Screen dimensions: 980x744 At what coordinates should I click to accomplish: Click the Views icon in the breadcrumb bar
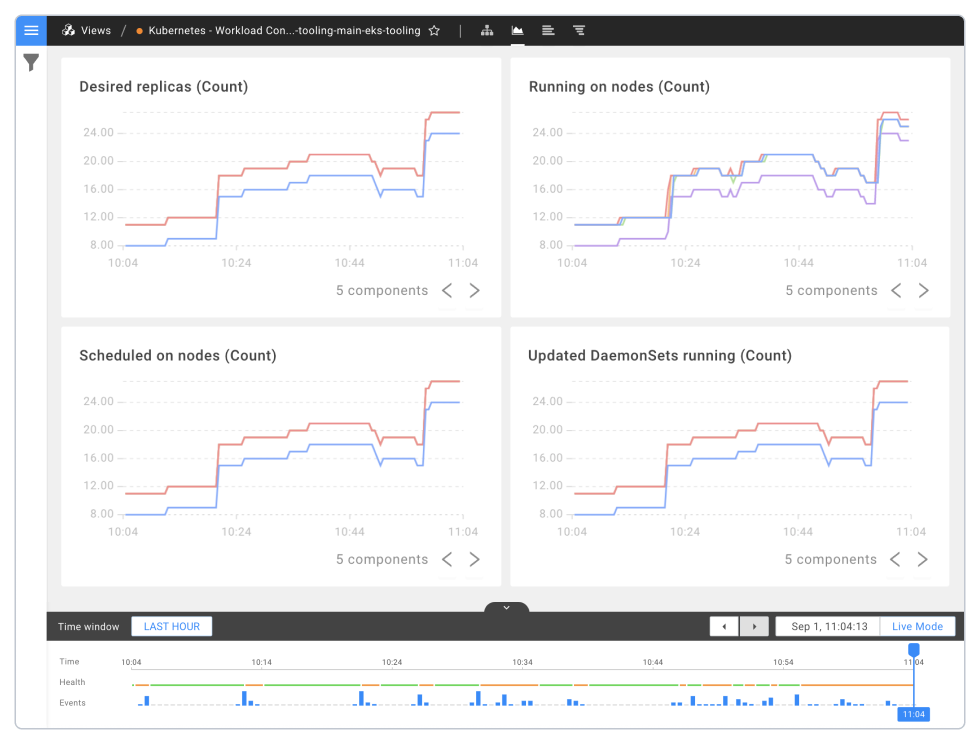point(66,30)
